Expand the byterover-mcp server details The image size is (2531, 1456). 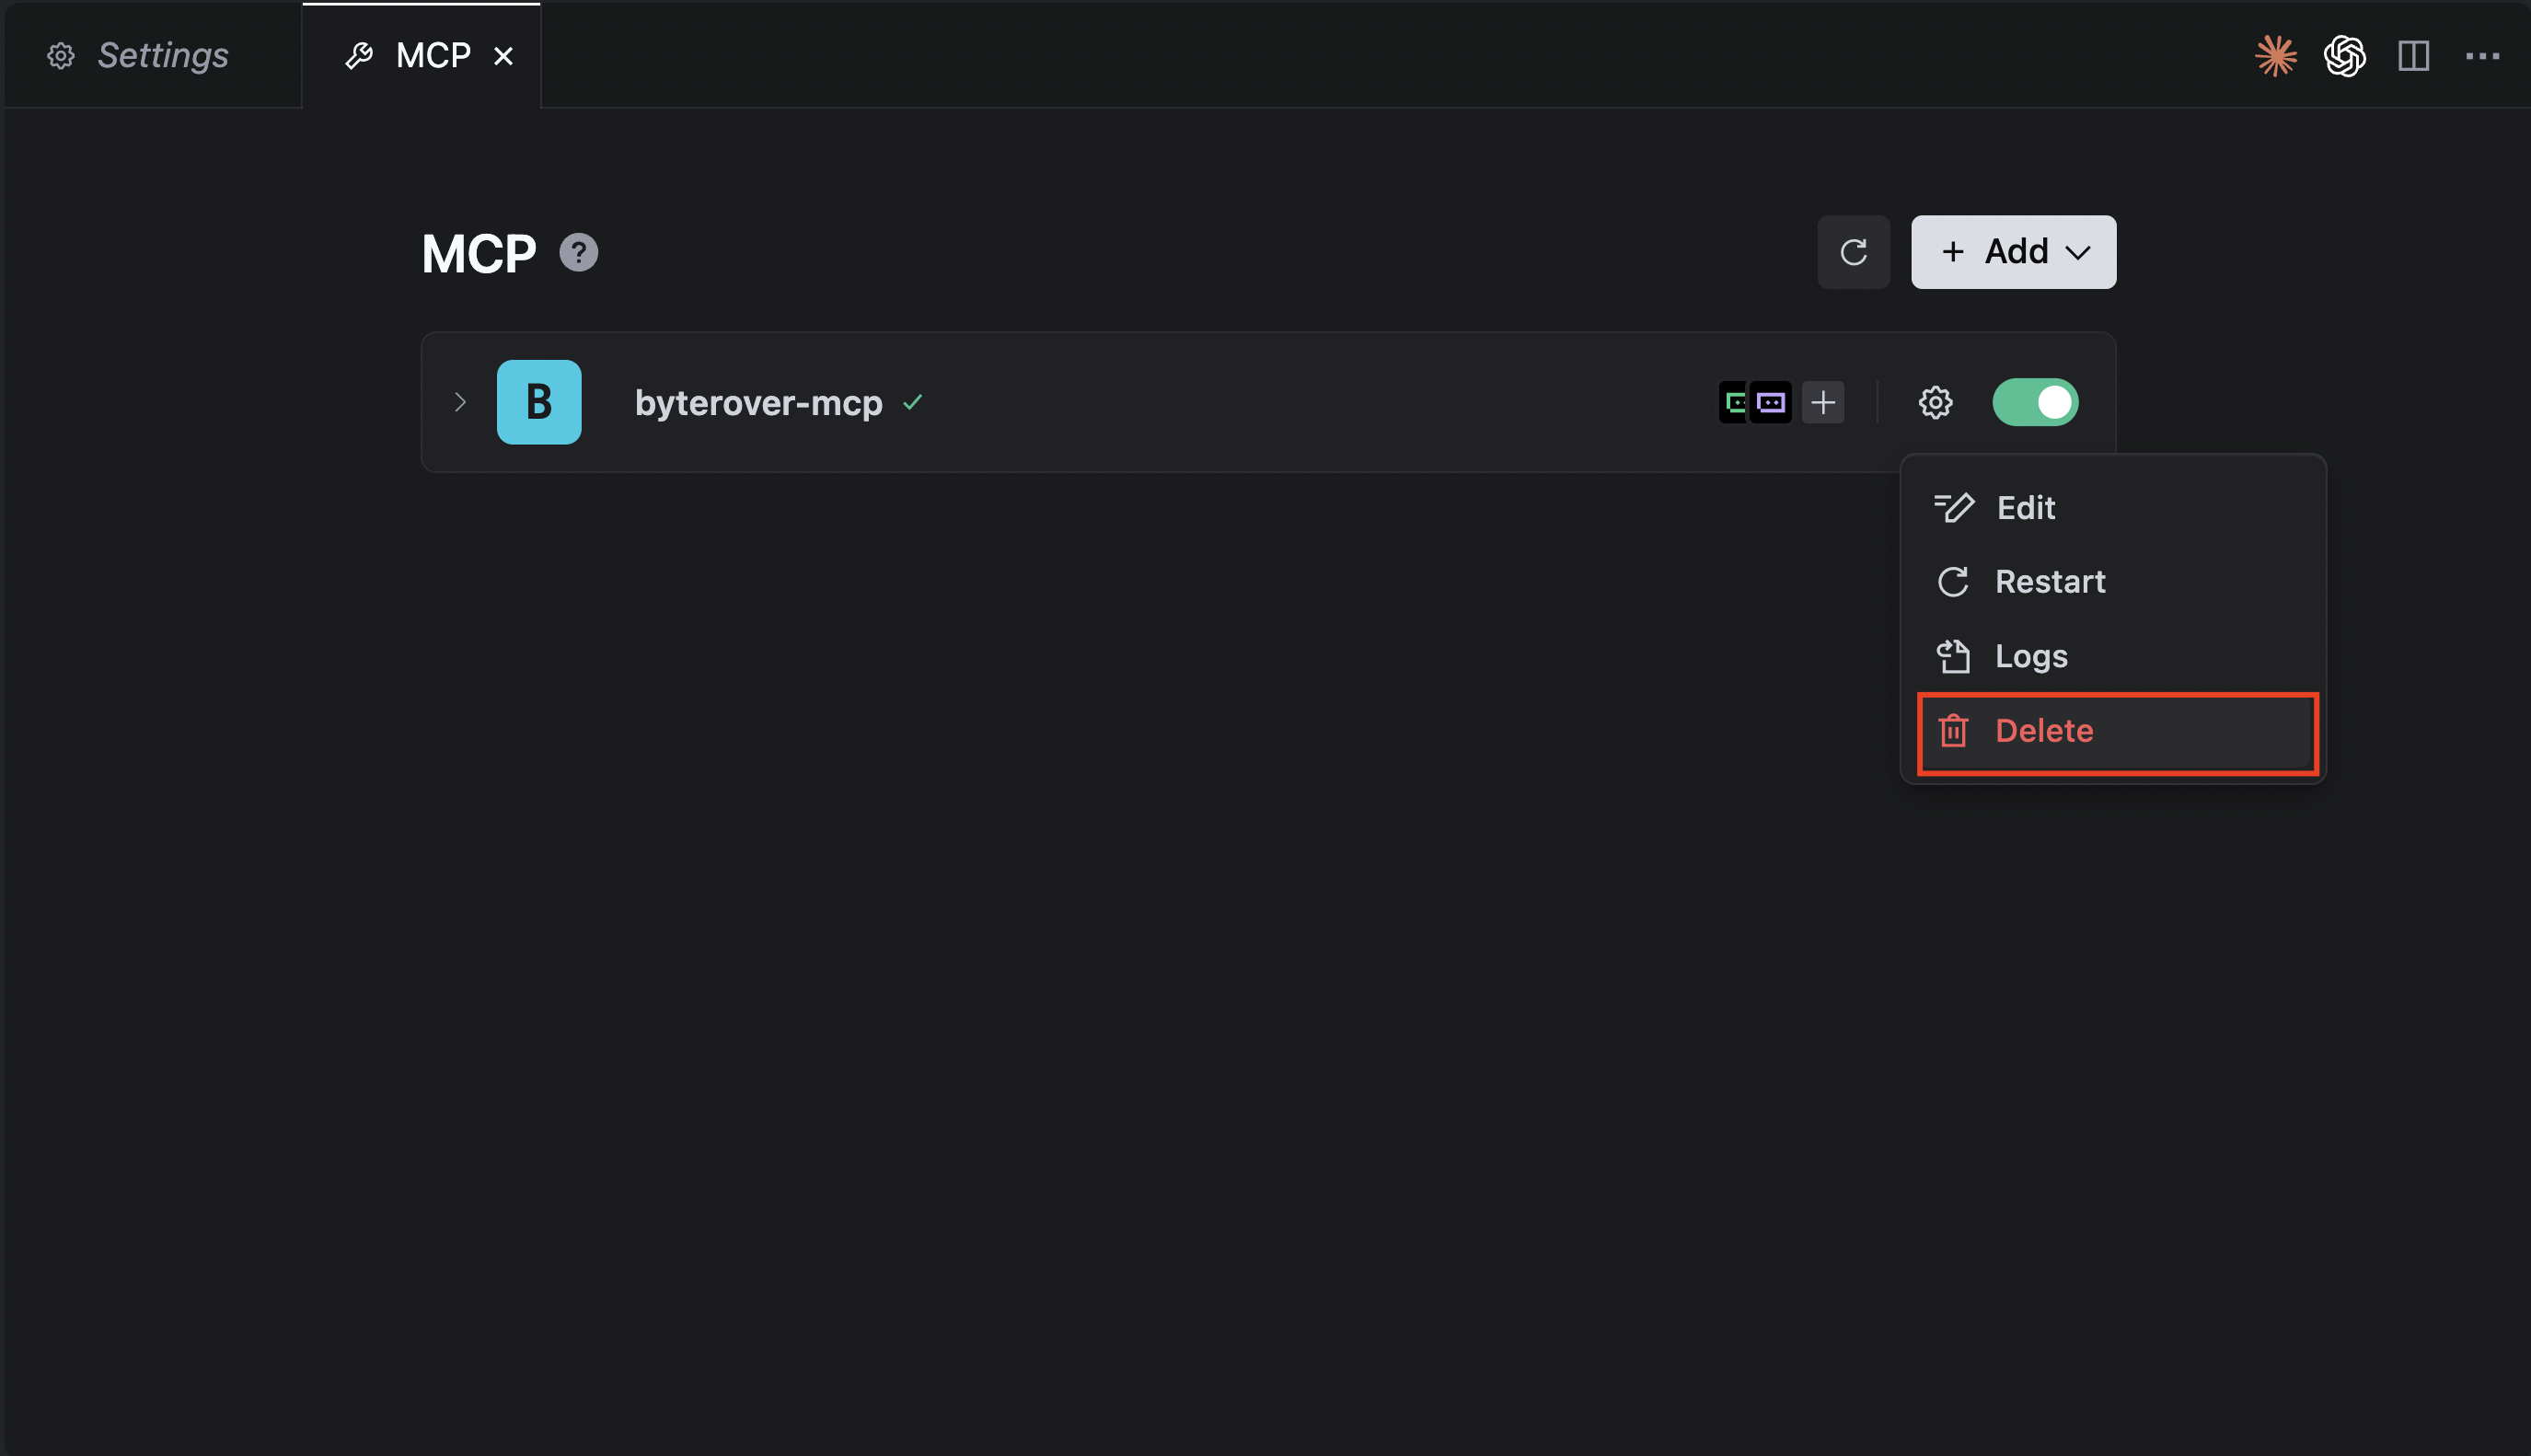pos(460,402)
